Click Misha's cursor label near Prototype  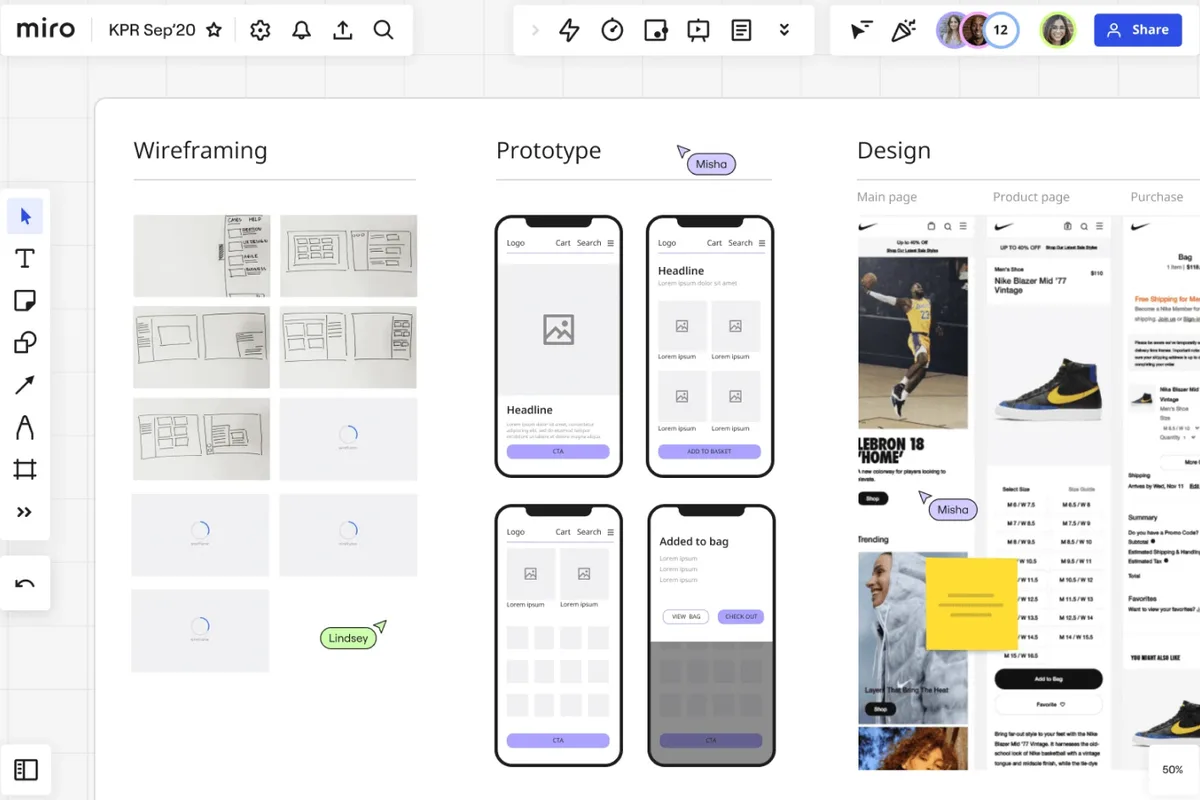coord(711,164)
